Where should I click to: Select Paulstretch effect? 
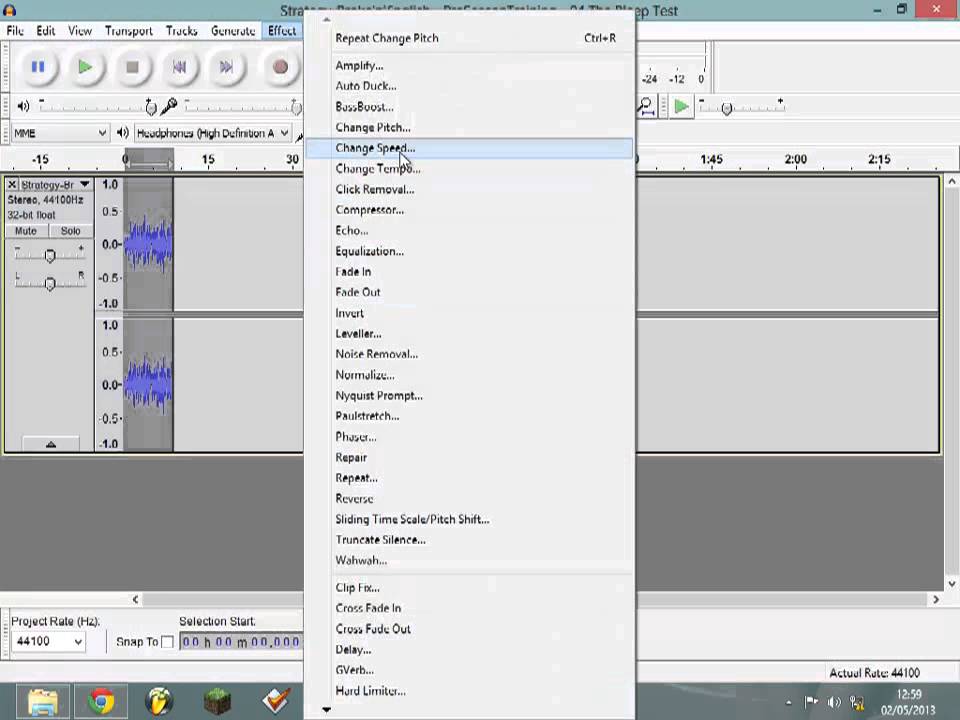(x=470, y=416)
